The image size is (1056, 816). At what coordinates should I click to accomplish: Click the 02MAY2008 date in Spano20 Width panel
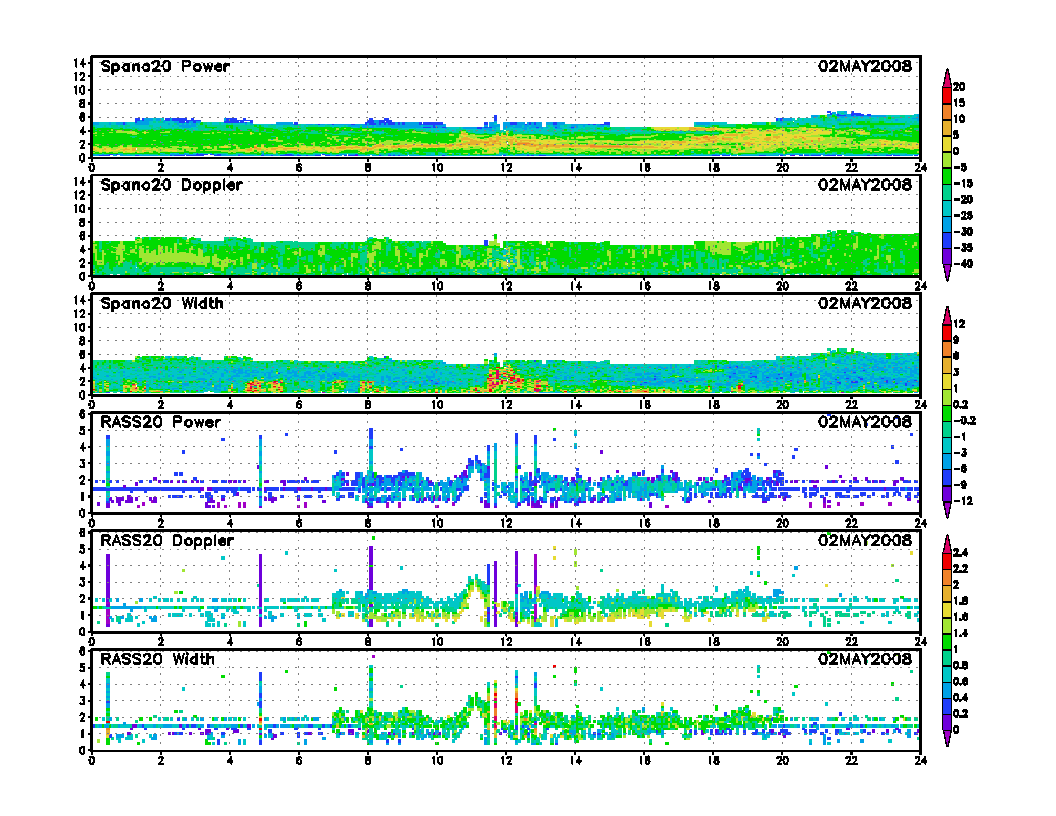click(x=865, y=303)
